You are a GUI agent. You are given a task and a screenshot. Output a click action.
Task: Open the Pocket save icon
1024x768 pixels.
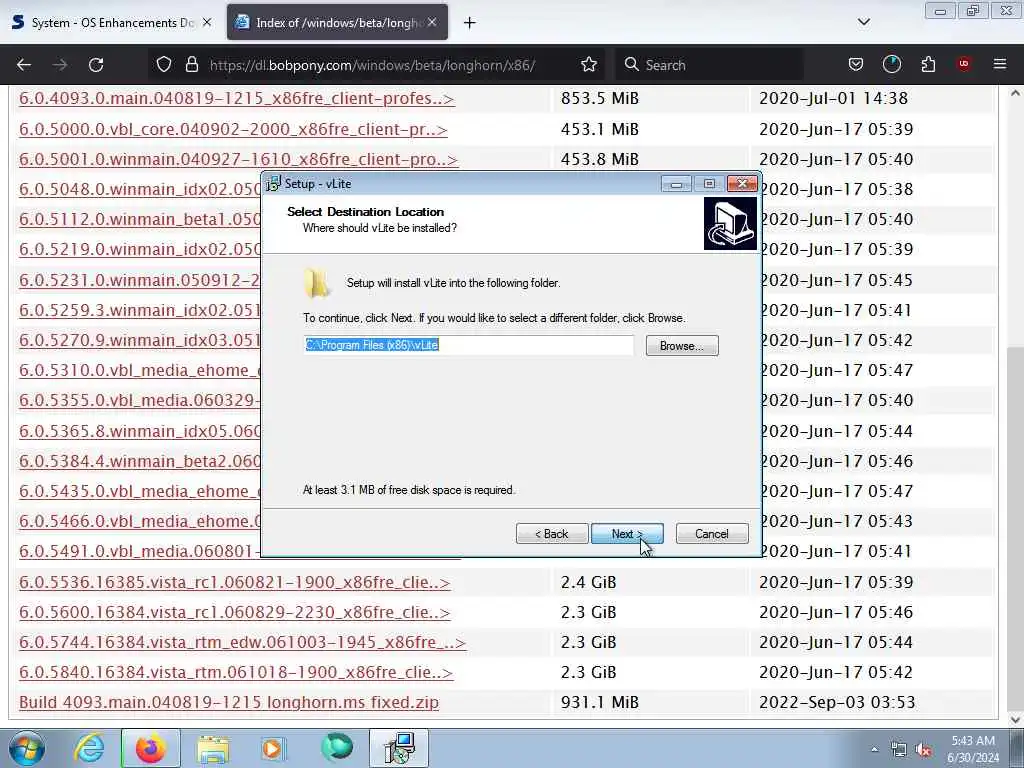tap(856, 65)
